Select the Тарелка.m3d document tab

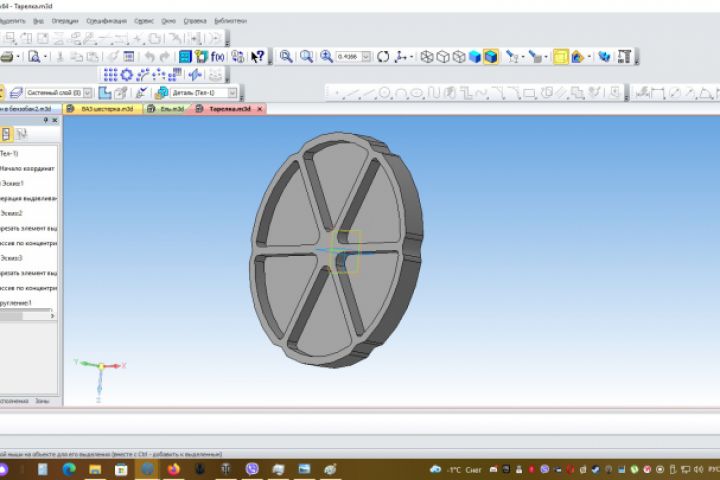[230, 109]
